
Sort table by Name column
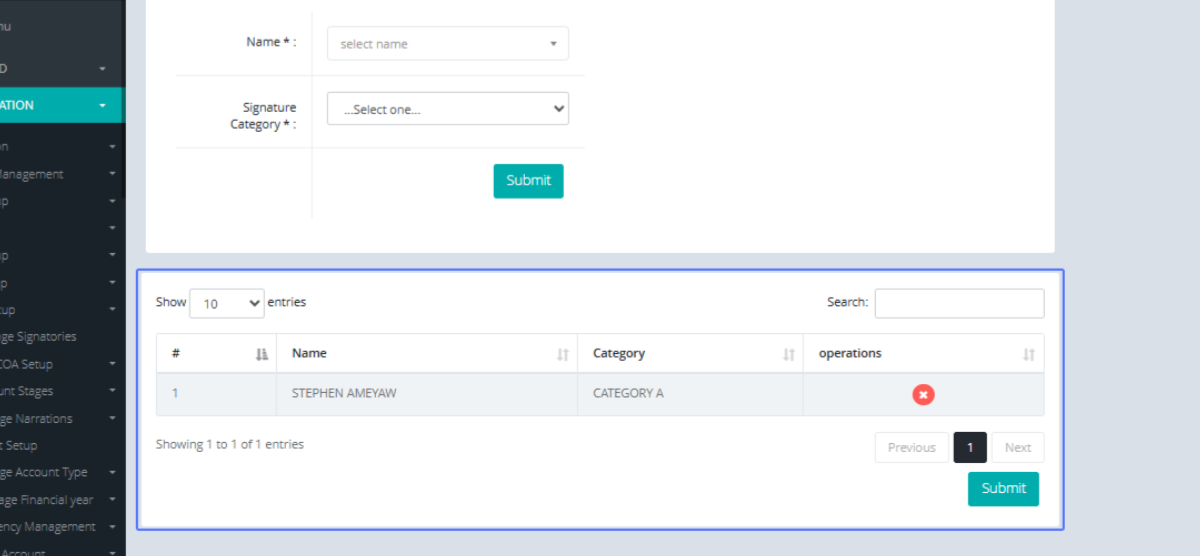(x=427, y=354)
